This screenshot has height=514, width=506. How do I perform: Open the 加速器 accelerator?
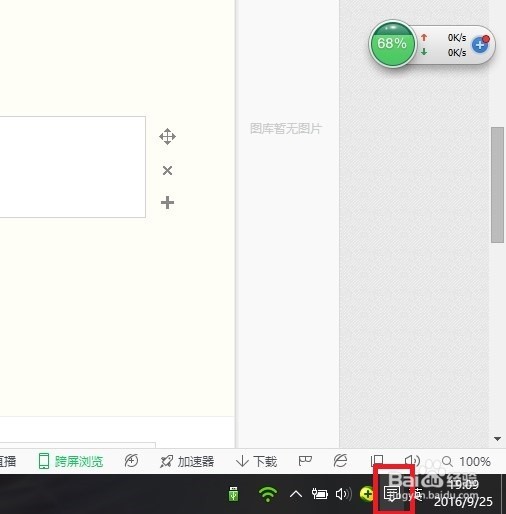[x=187, y=461]
